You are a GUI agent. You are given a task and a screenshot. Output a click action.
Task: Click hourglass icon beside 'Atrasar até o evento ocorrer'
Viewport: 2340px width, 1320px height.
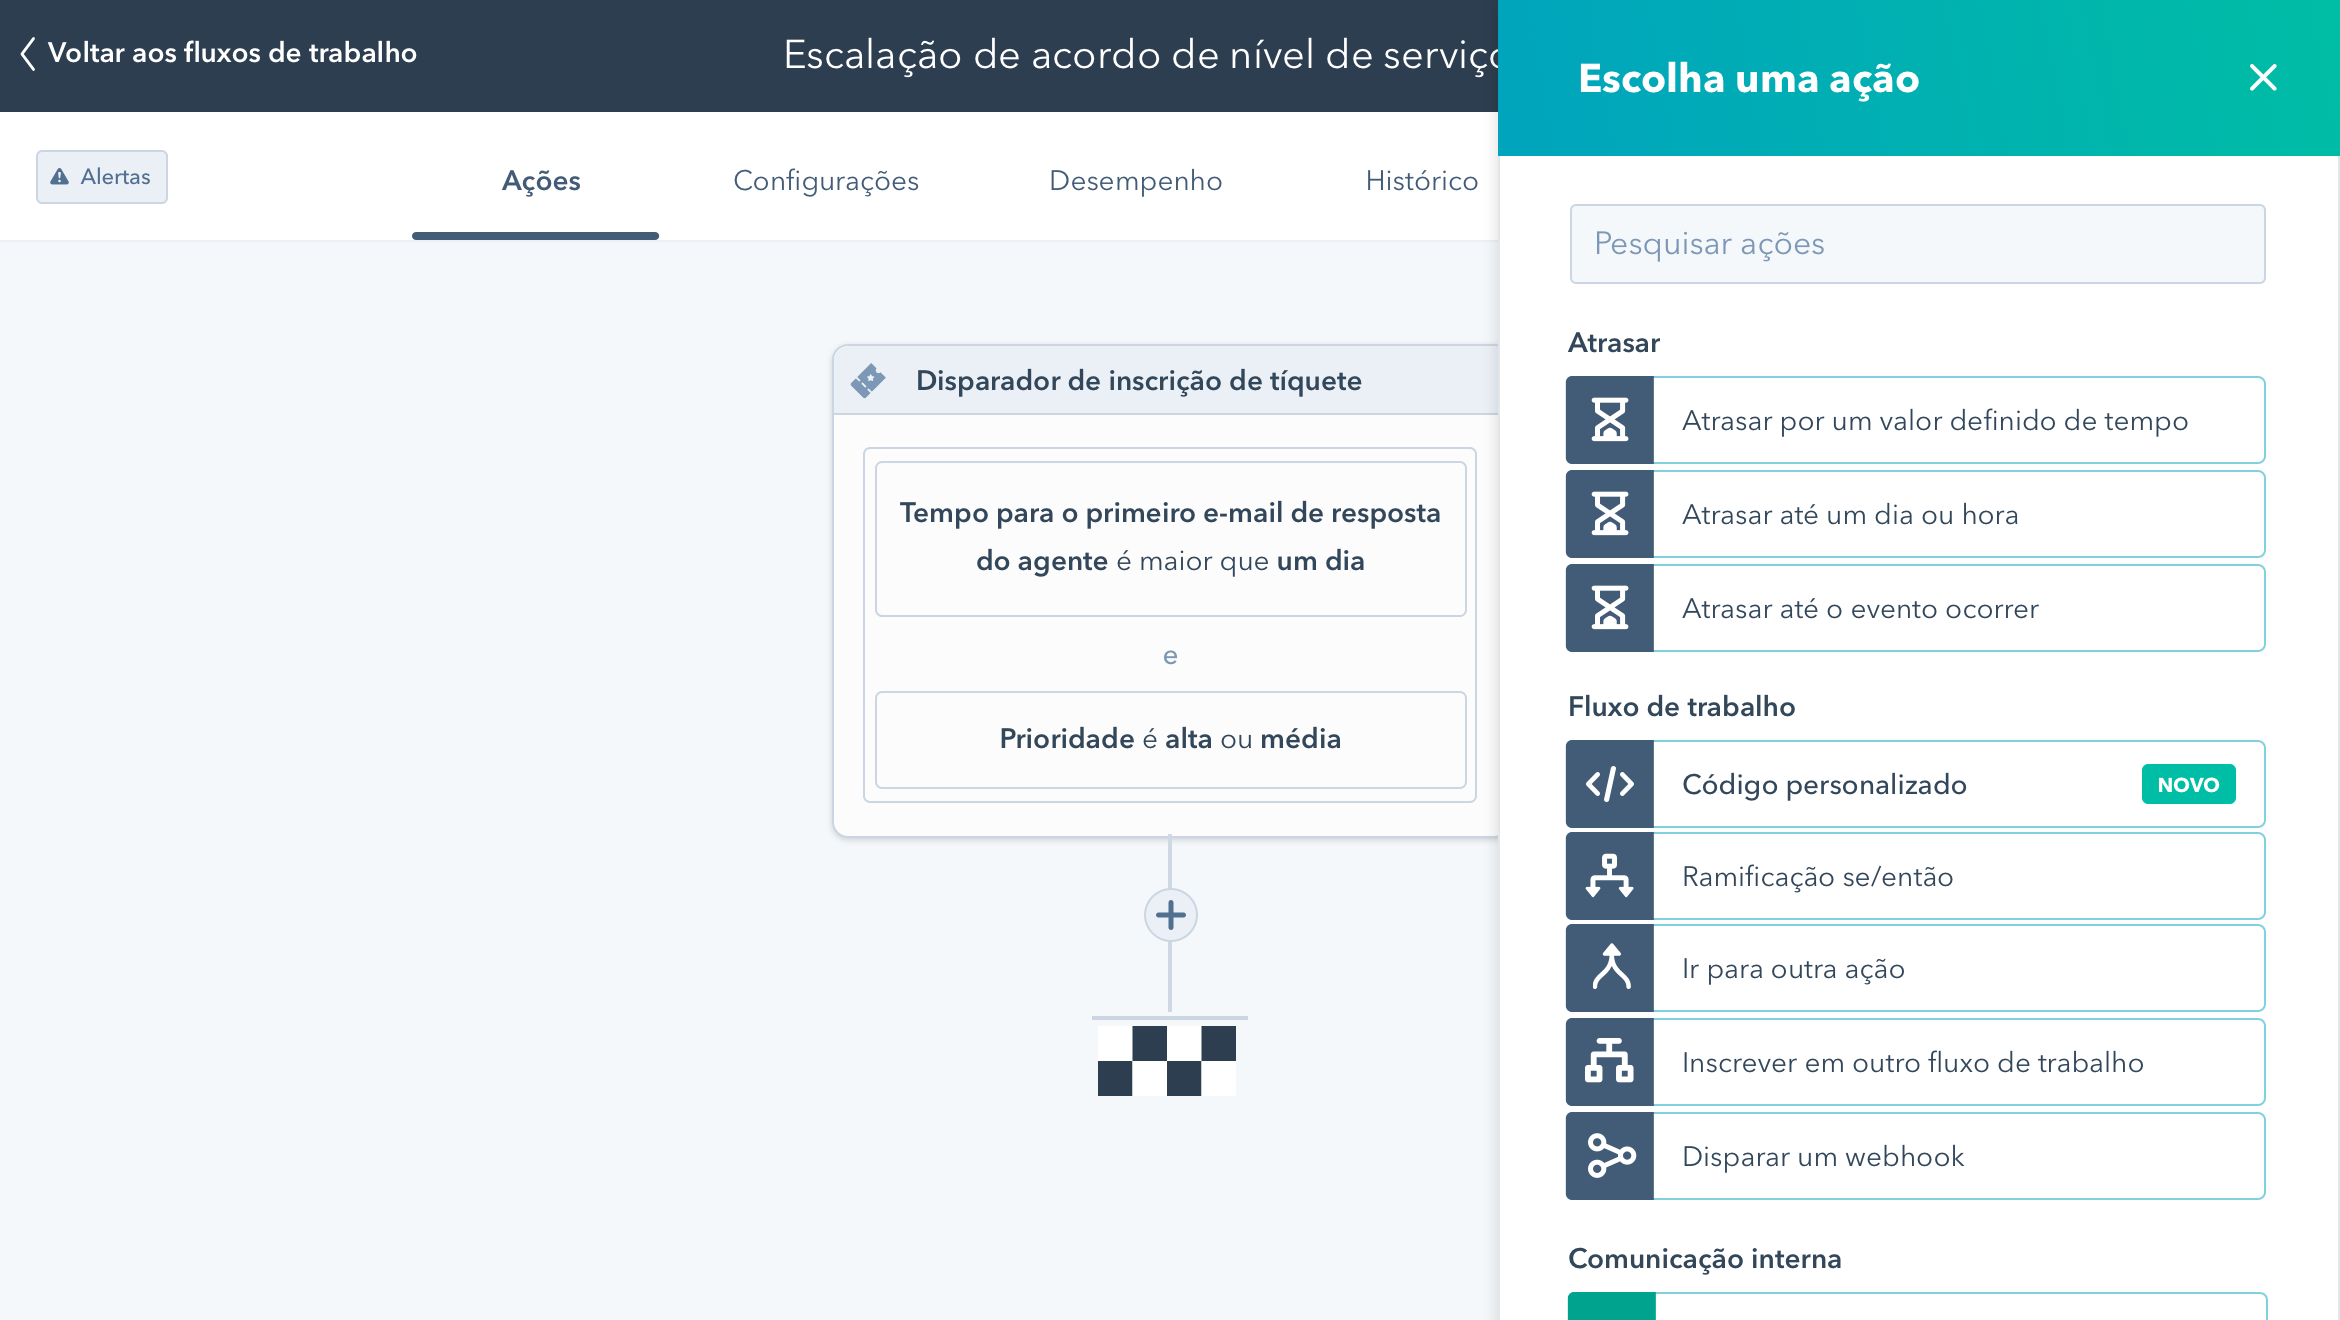[1609, 608]
